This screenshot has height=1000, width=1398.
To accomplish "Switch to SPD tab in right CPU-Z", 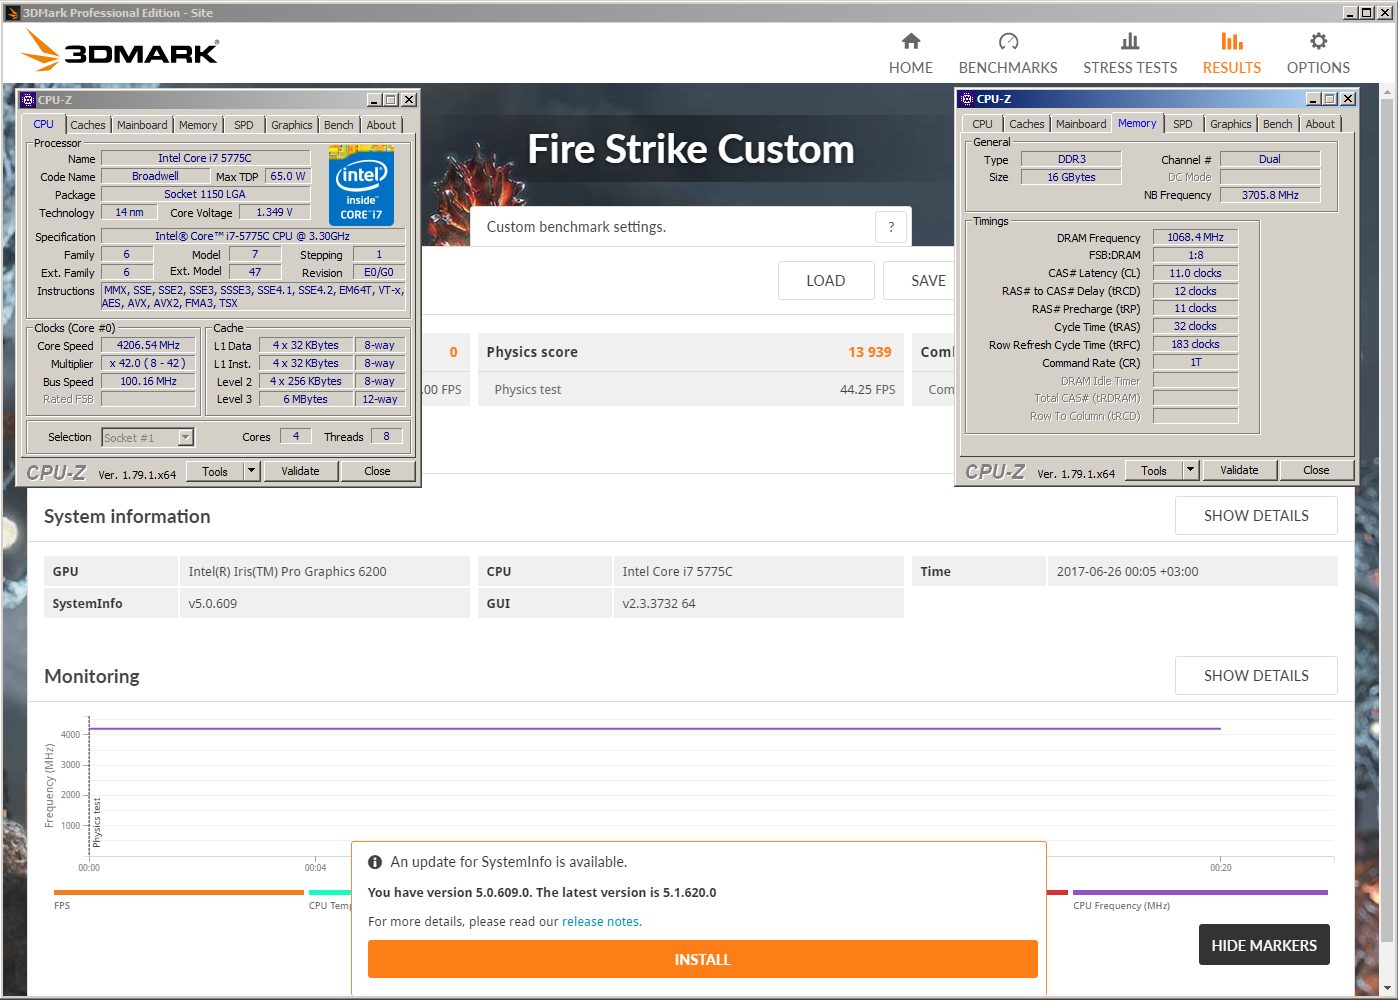I will tap(1183, 124).
